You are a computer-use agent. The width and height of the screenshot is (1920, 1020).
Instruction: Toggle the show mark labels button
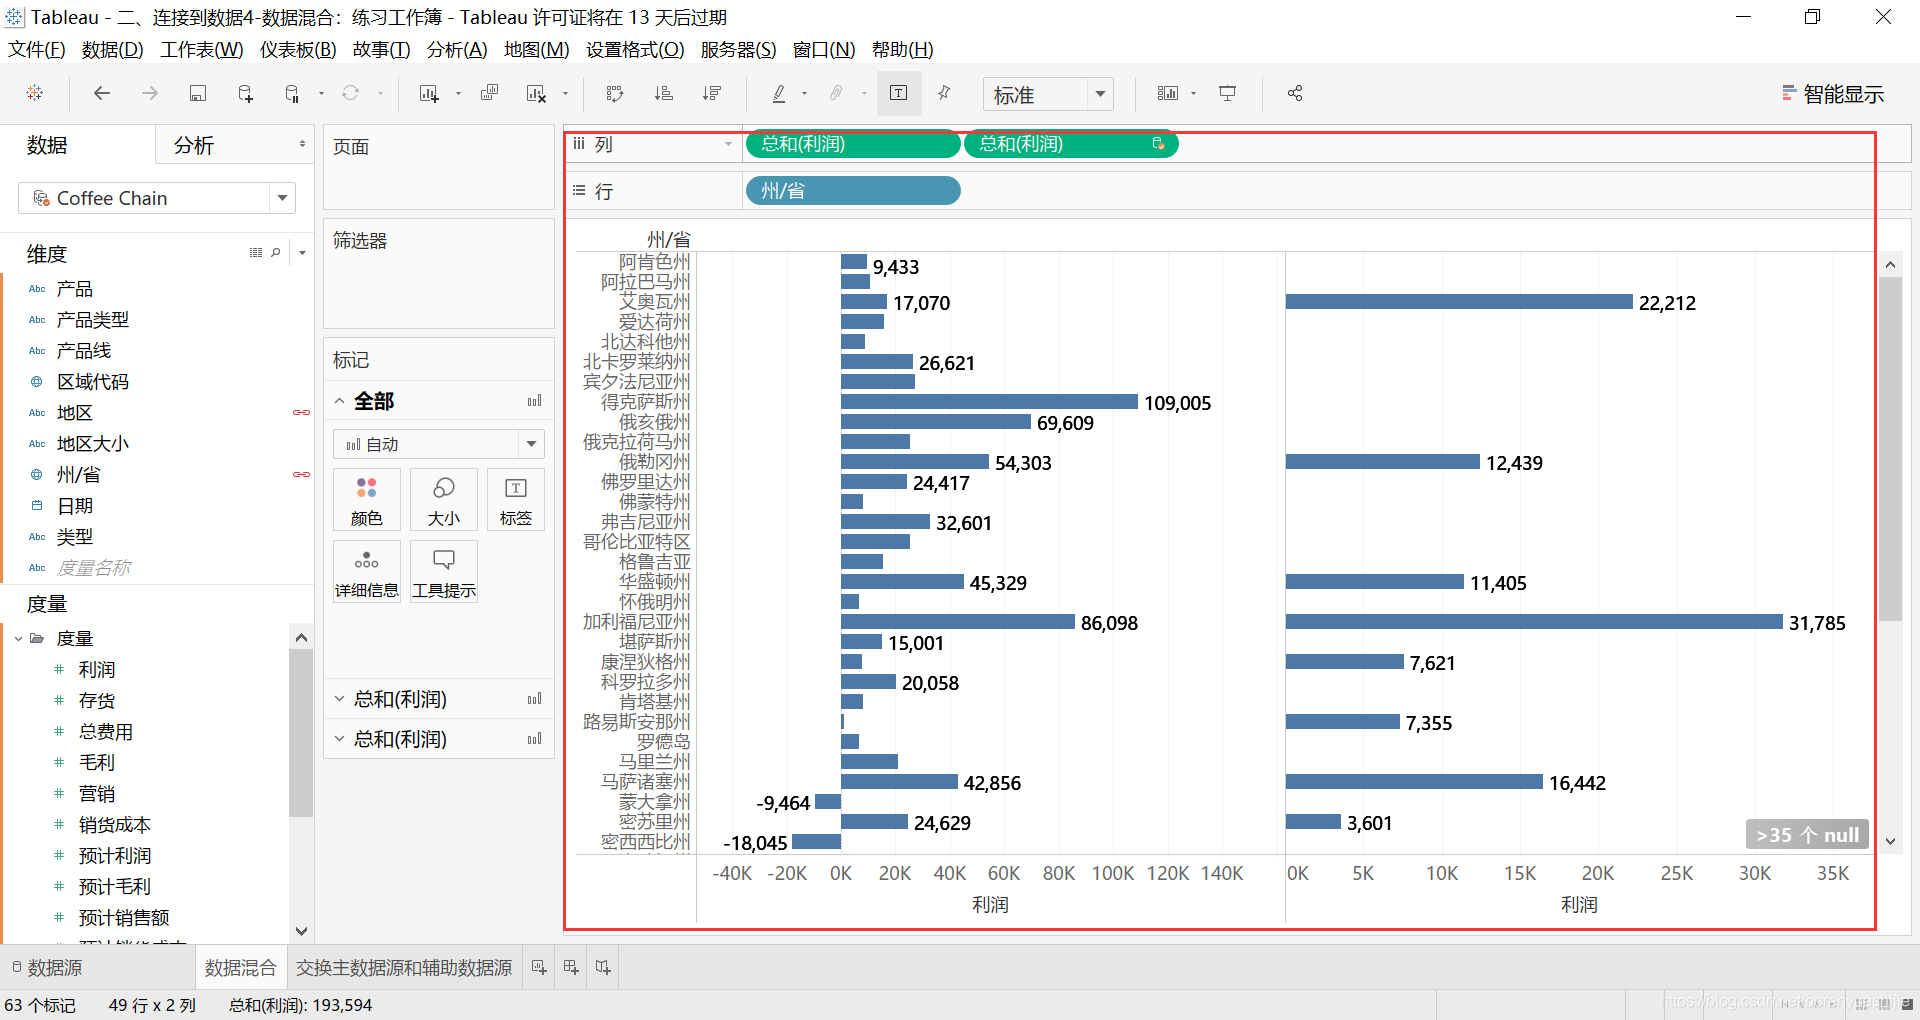click(x=899, y=93)
